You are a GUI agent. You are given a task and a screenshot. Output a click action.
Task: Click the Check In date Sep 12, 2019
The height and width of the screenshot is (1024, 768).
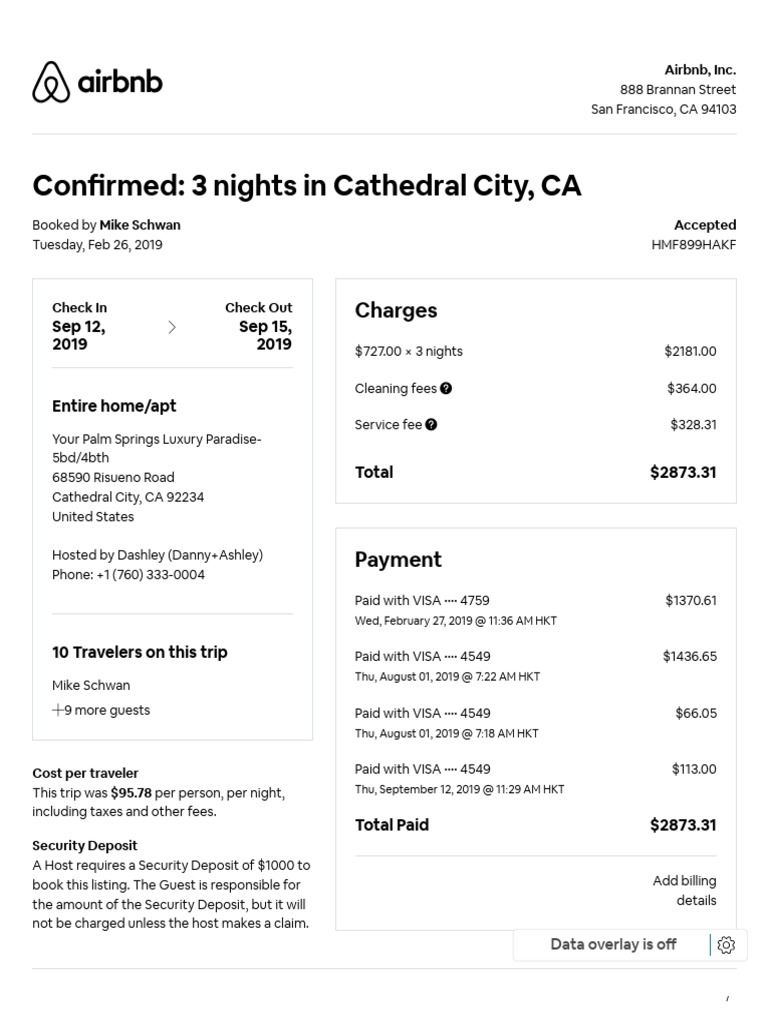click(x=79, y=335)
